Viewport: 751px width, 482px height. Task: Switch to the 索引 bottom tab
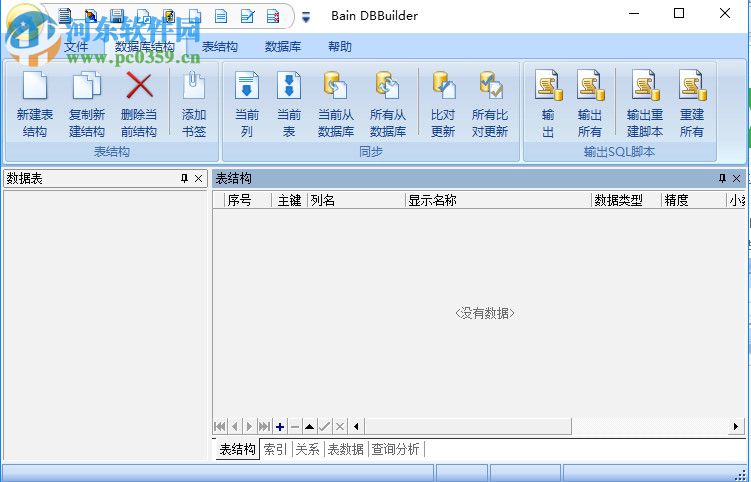click(x=275, y=449)
